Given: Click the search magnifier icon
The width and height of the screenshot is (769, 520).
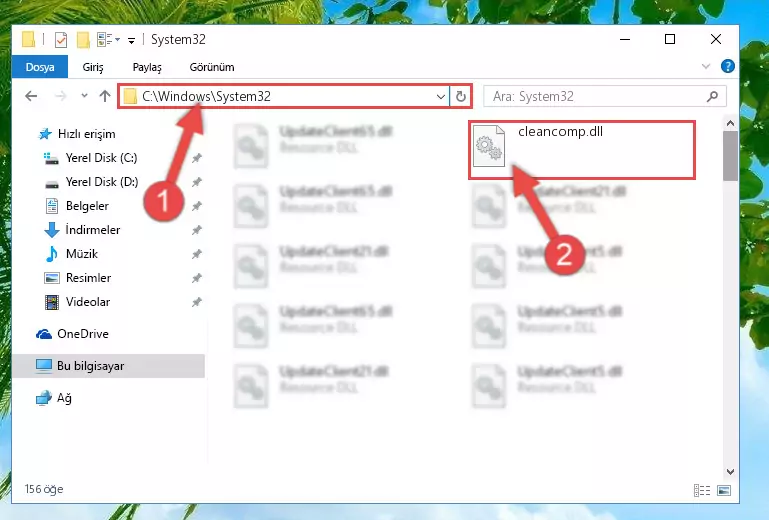Looking at the screenshot, I should pyautogui.click(x=712, y=96).
